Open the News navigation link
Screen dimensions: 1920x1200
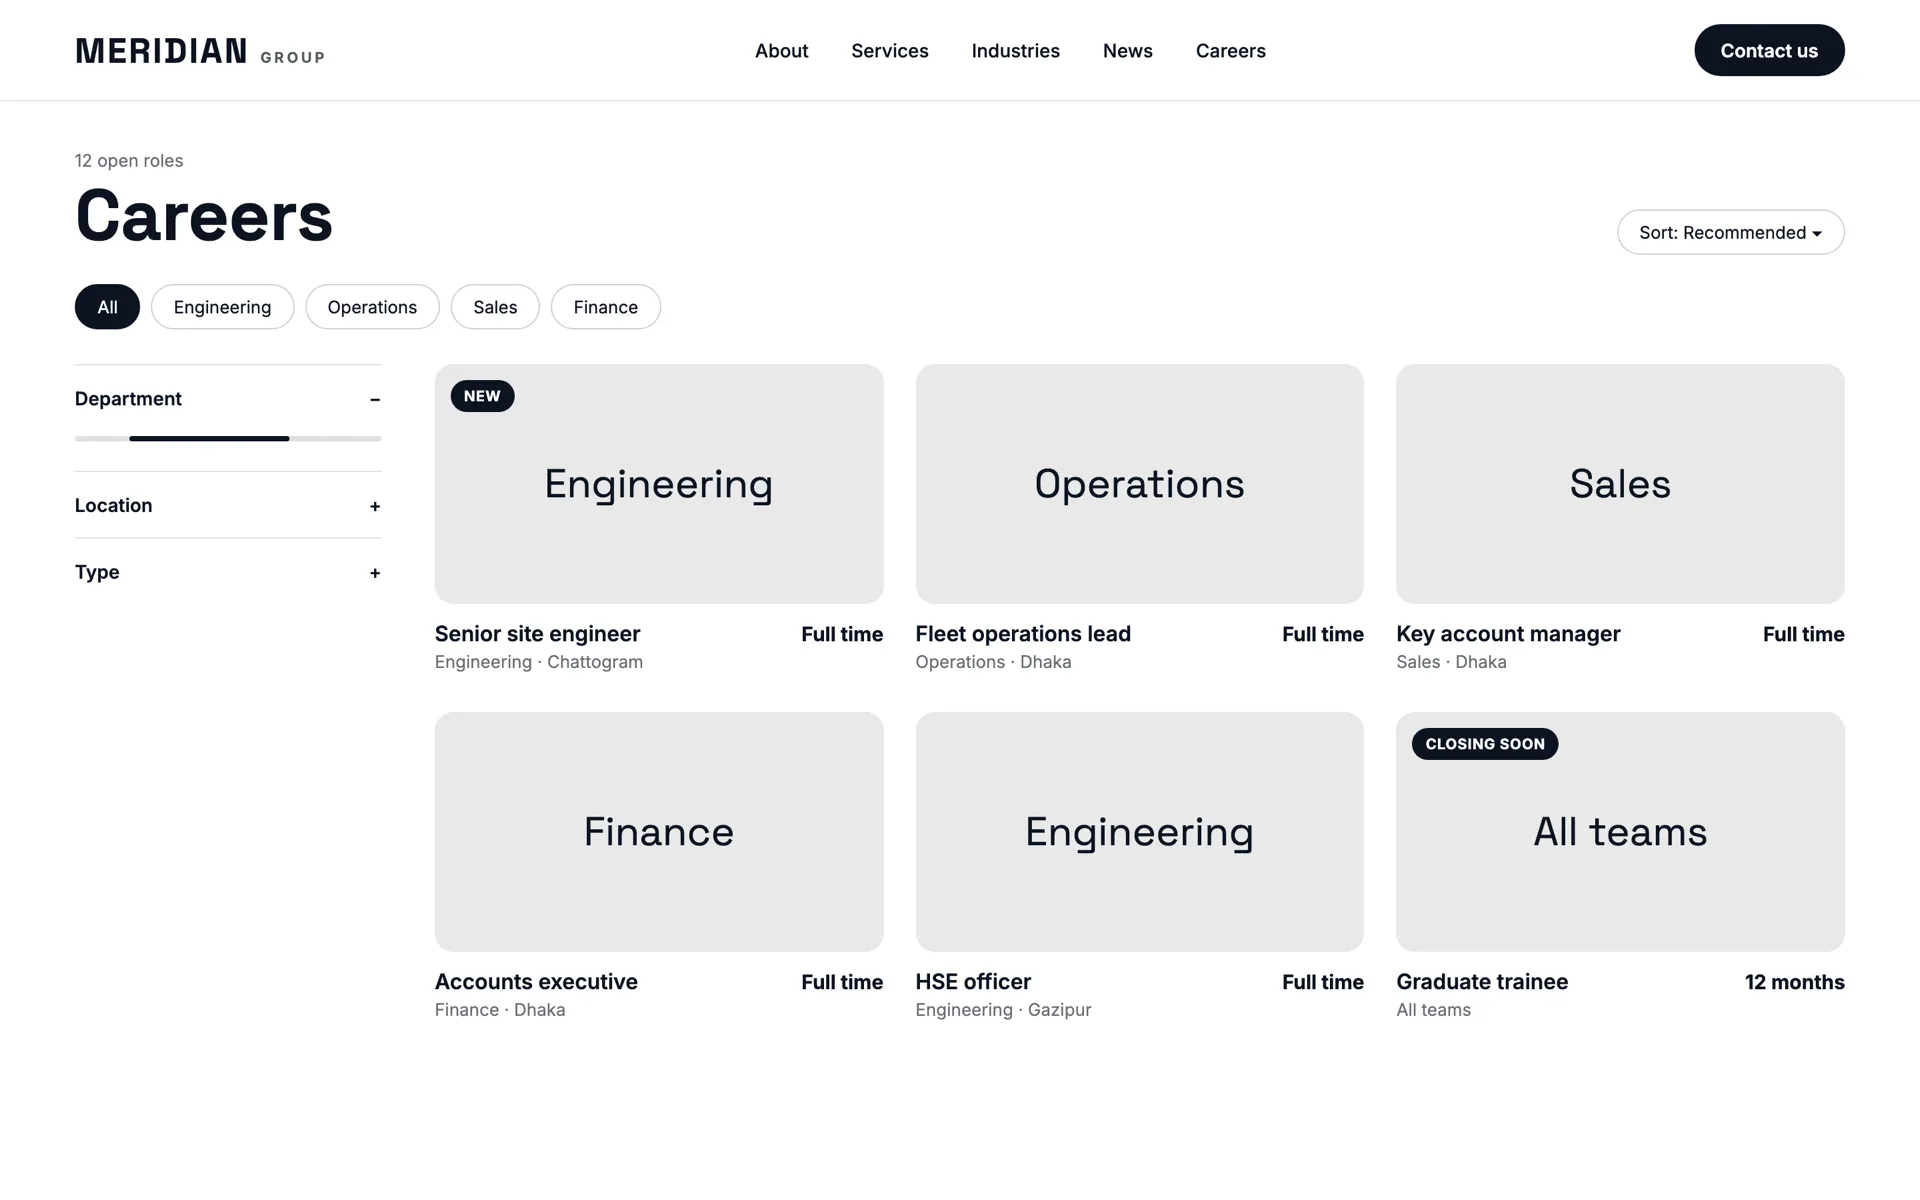(1127, 51)
